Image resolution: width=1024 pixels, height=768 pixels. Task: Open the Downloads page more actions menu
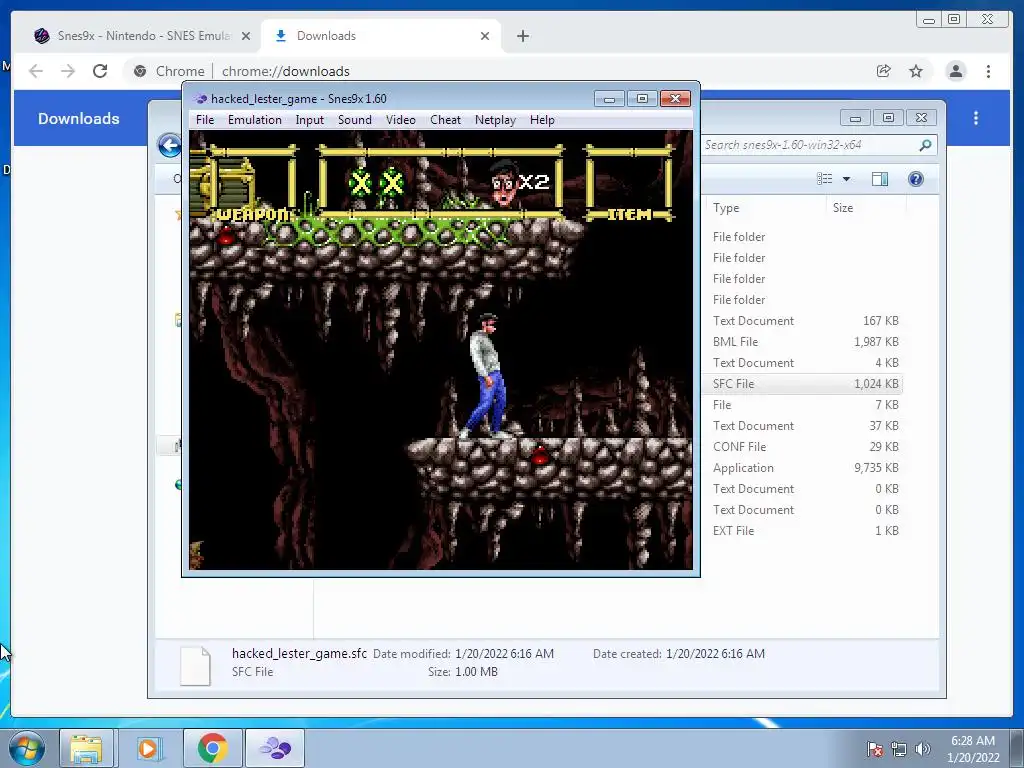(976, 118)
